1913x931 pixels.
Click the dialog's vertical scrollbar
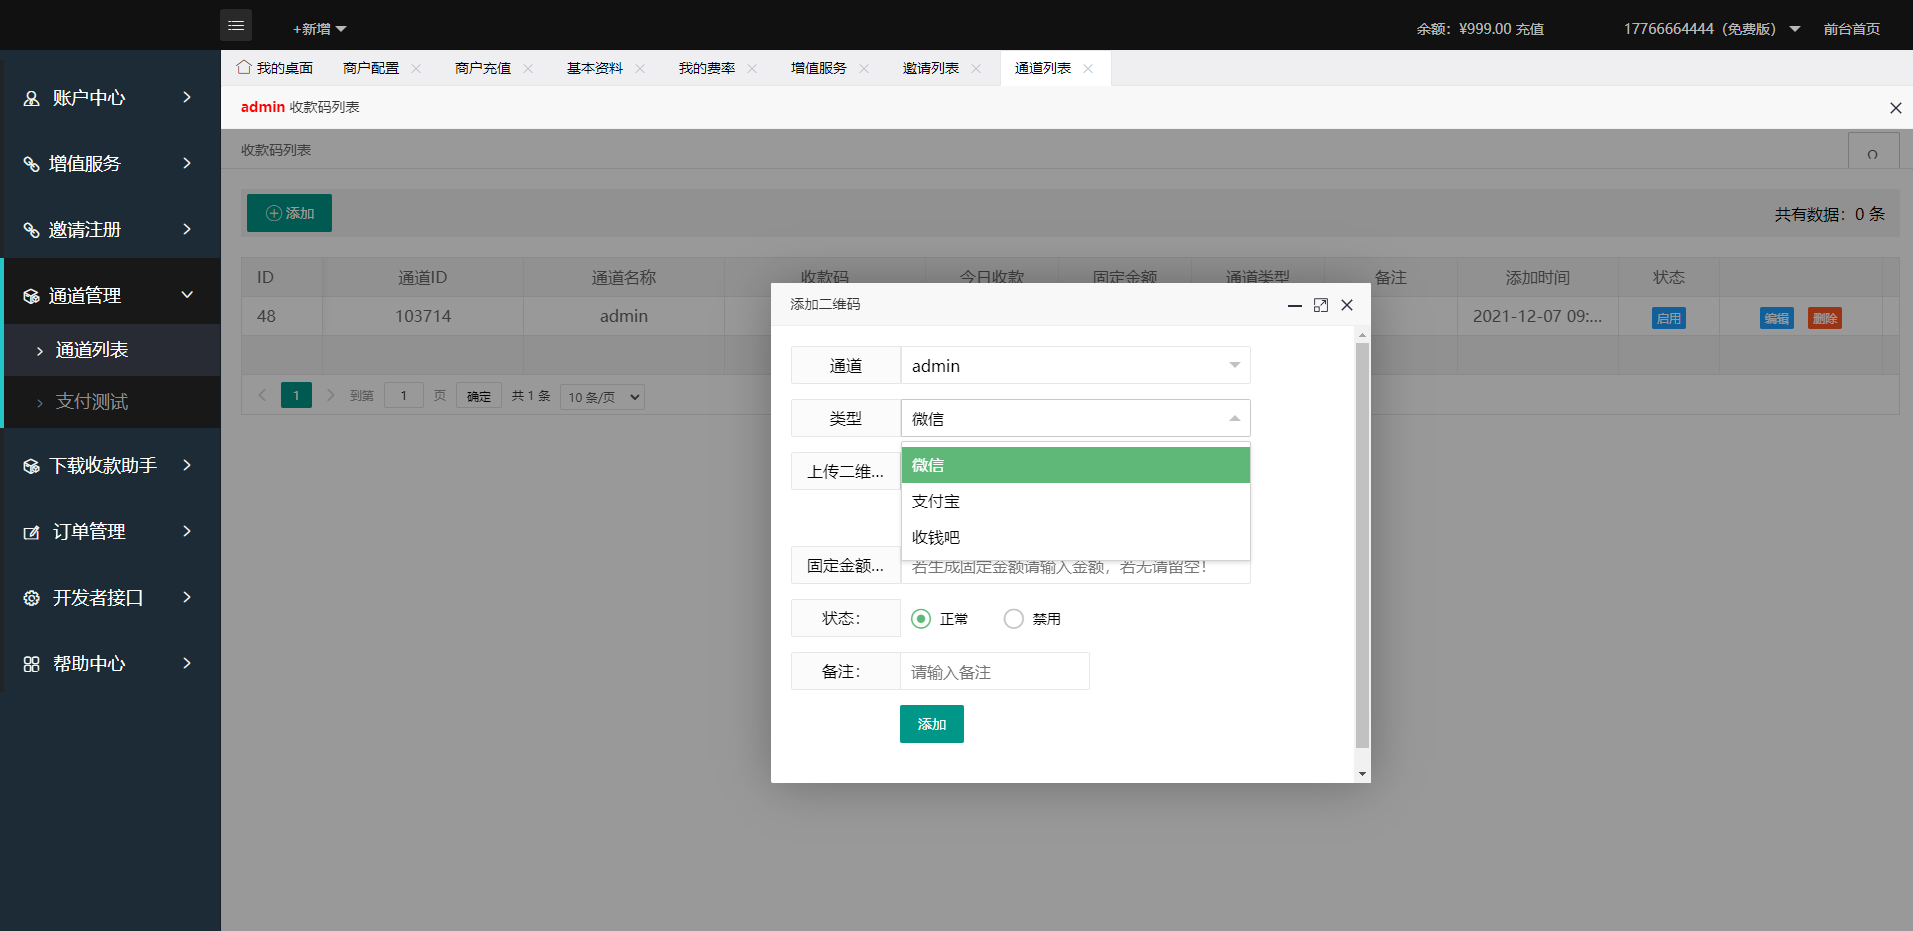(x=1361, y=545)
